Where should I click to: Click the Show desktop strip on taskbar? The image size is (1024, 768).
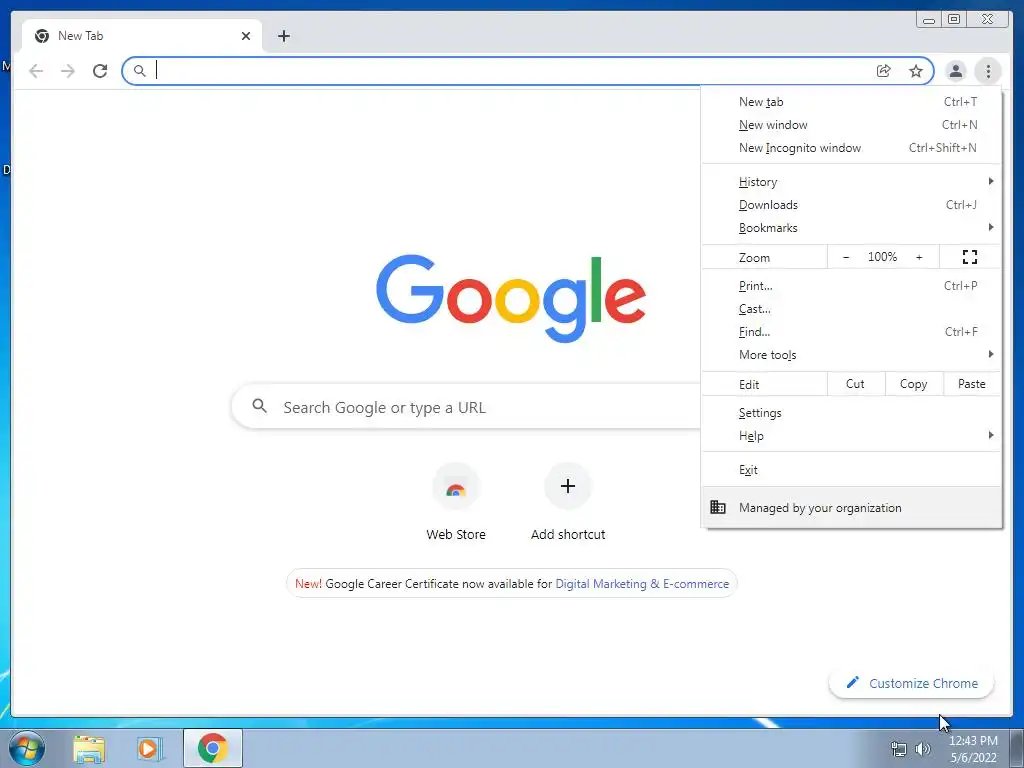pos(1017,748)
